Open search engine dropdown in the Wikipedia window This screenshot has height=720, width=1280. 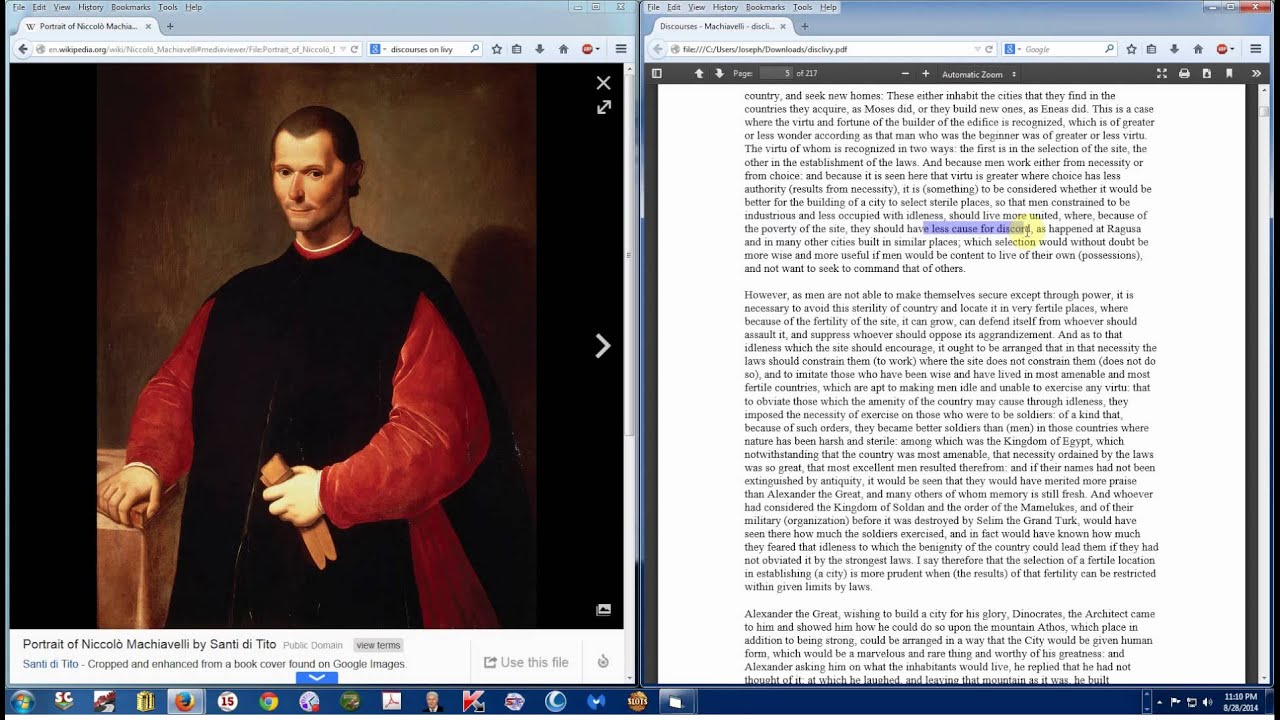[x=377, y=48]
